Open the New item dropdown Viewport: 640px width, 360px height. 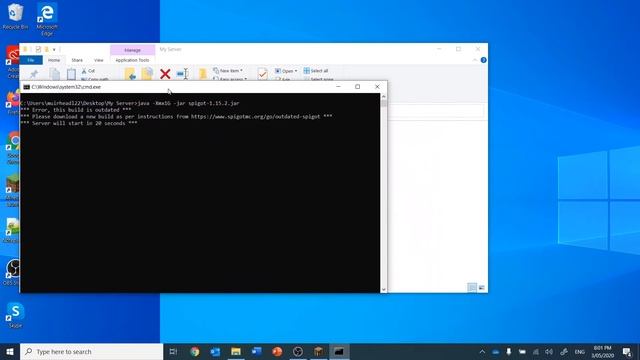click(228, 71)
